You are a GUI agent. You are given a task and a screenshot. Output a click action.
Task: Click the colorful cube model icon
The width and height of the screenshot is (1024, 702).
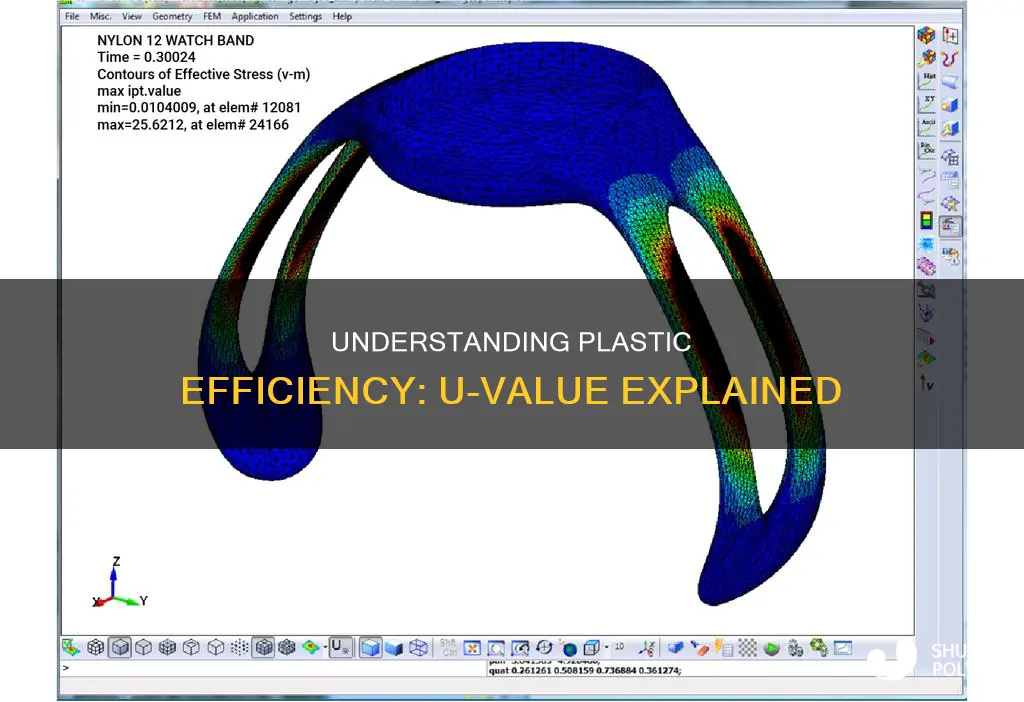926,35
